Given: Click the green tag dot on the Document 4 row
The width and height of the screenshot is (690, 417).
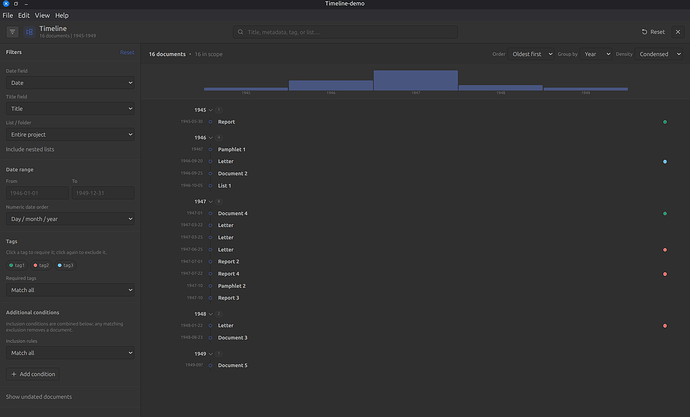Looking at the screenshot, I should 665,213.
